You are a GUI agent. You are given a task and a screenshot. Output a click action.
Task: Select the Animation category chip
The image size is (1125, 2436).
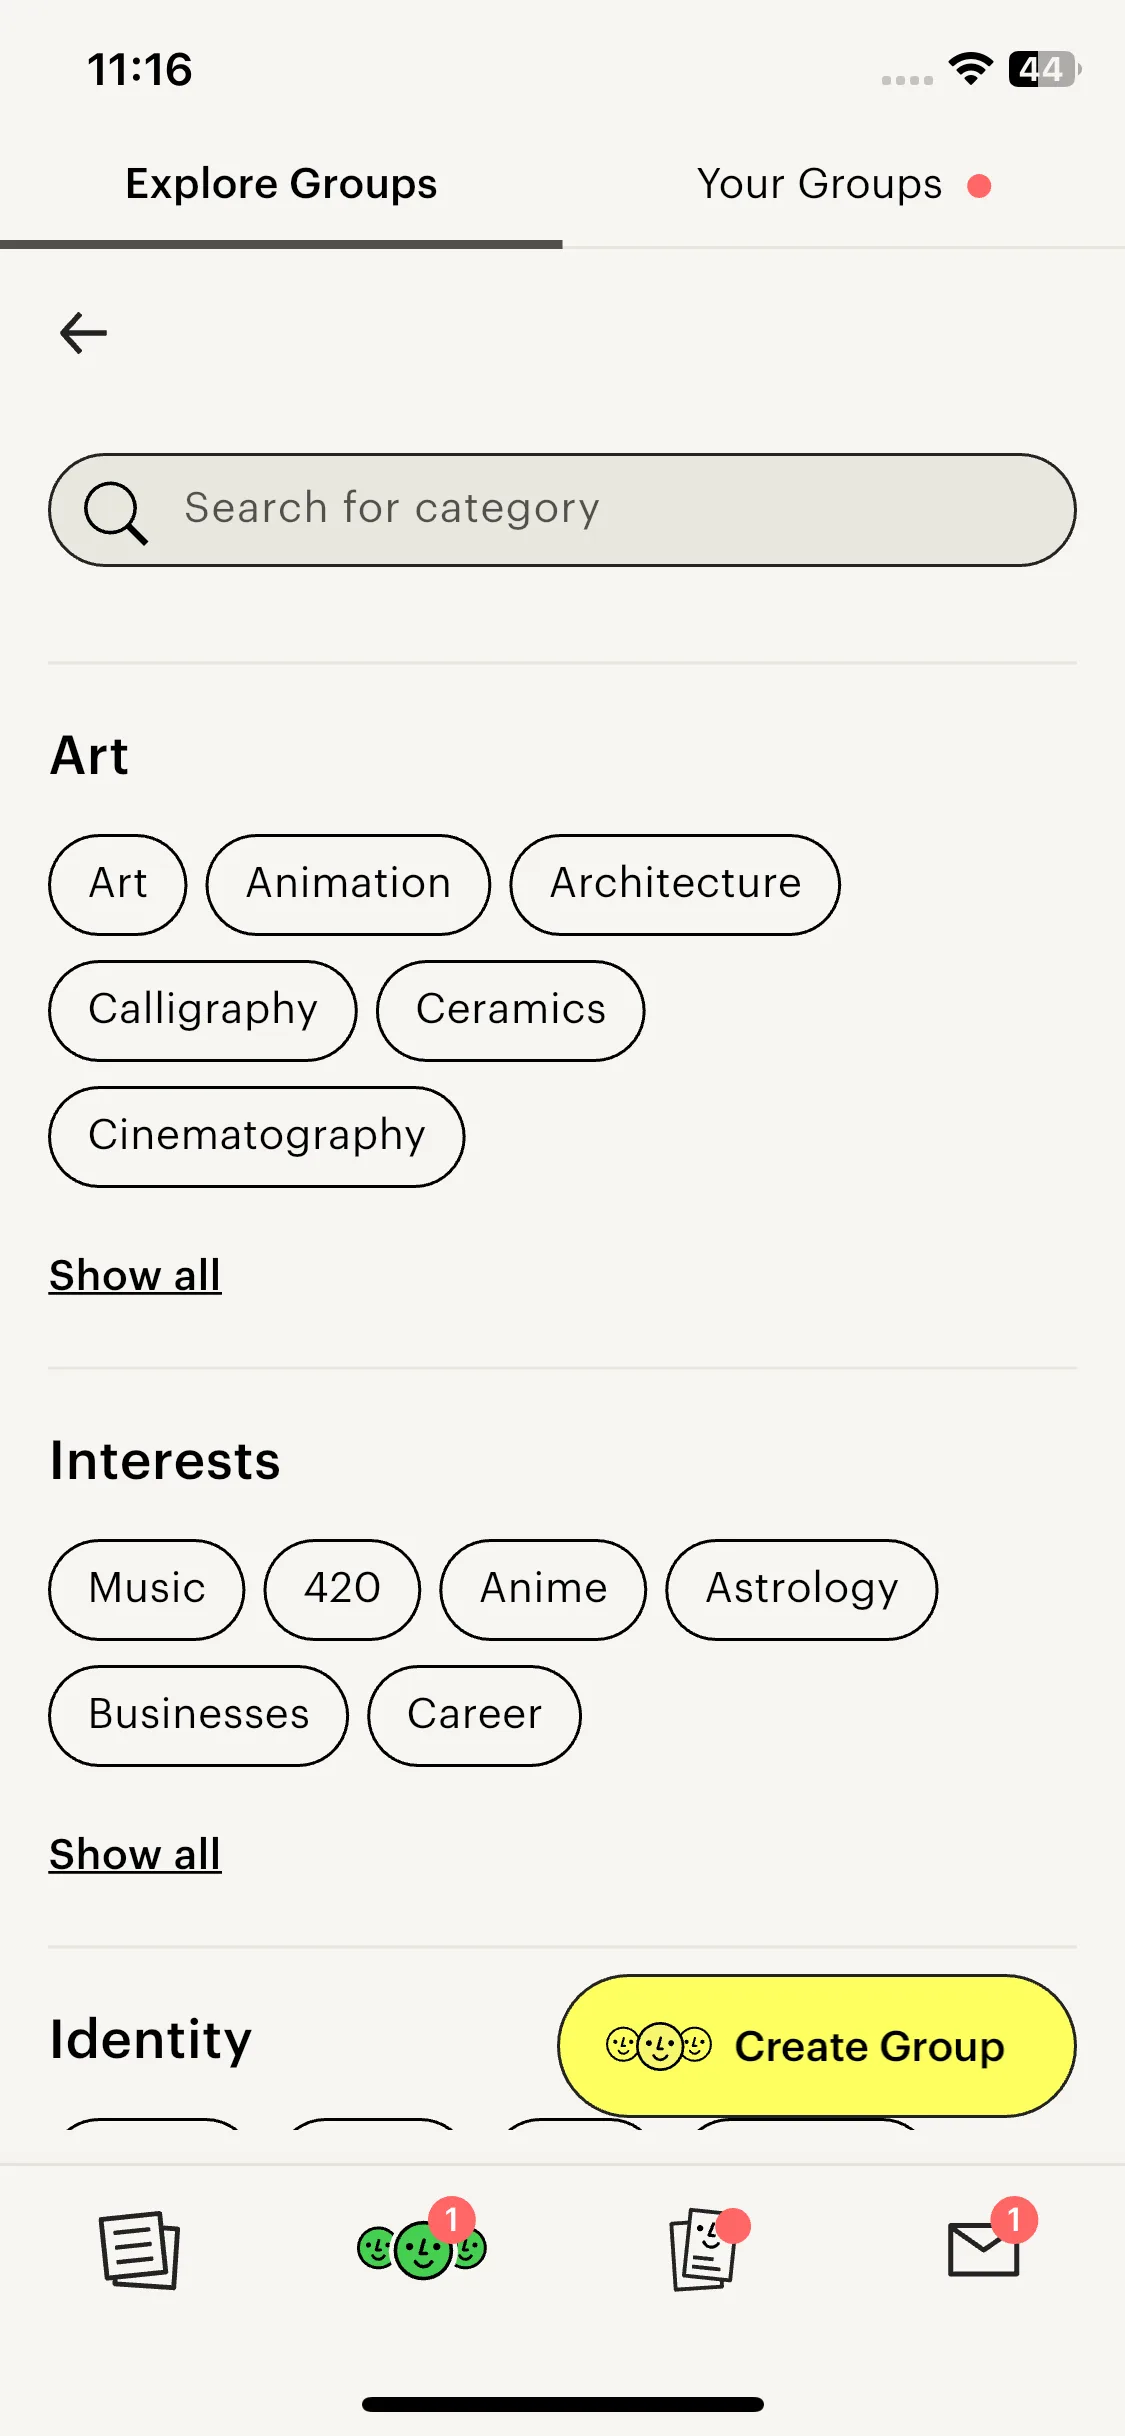pyautogui.click(x=348, y=884)
